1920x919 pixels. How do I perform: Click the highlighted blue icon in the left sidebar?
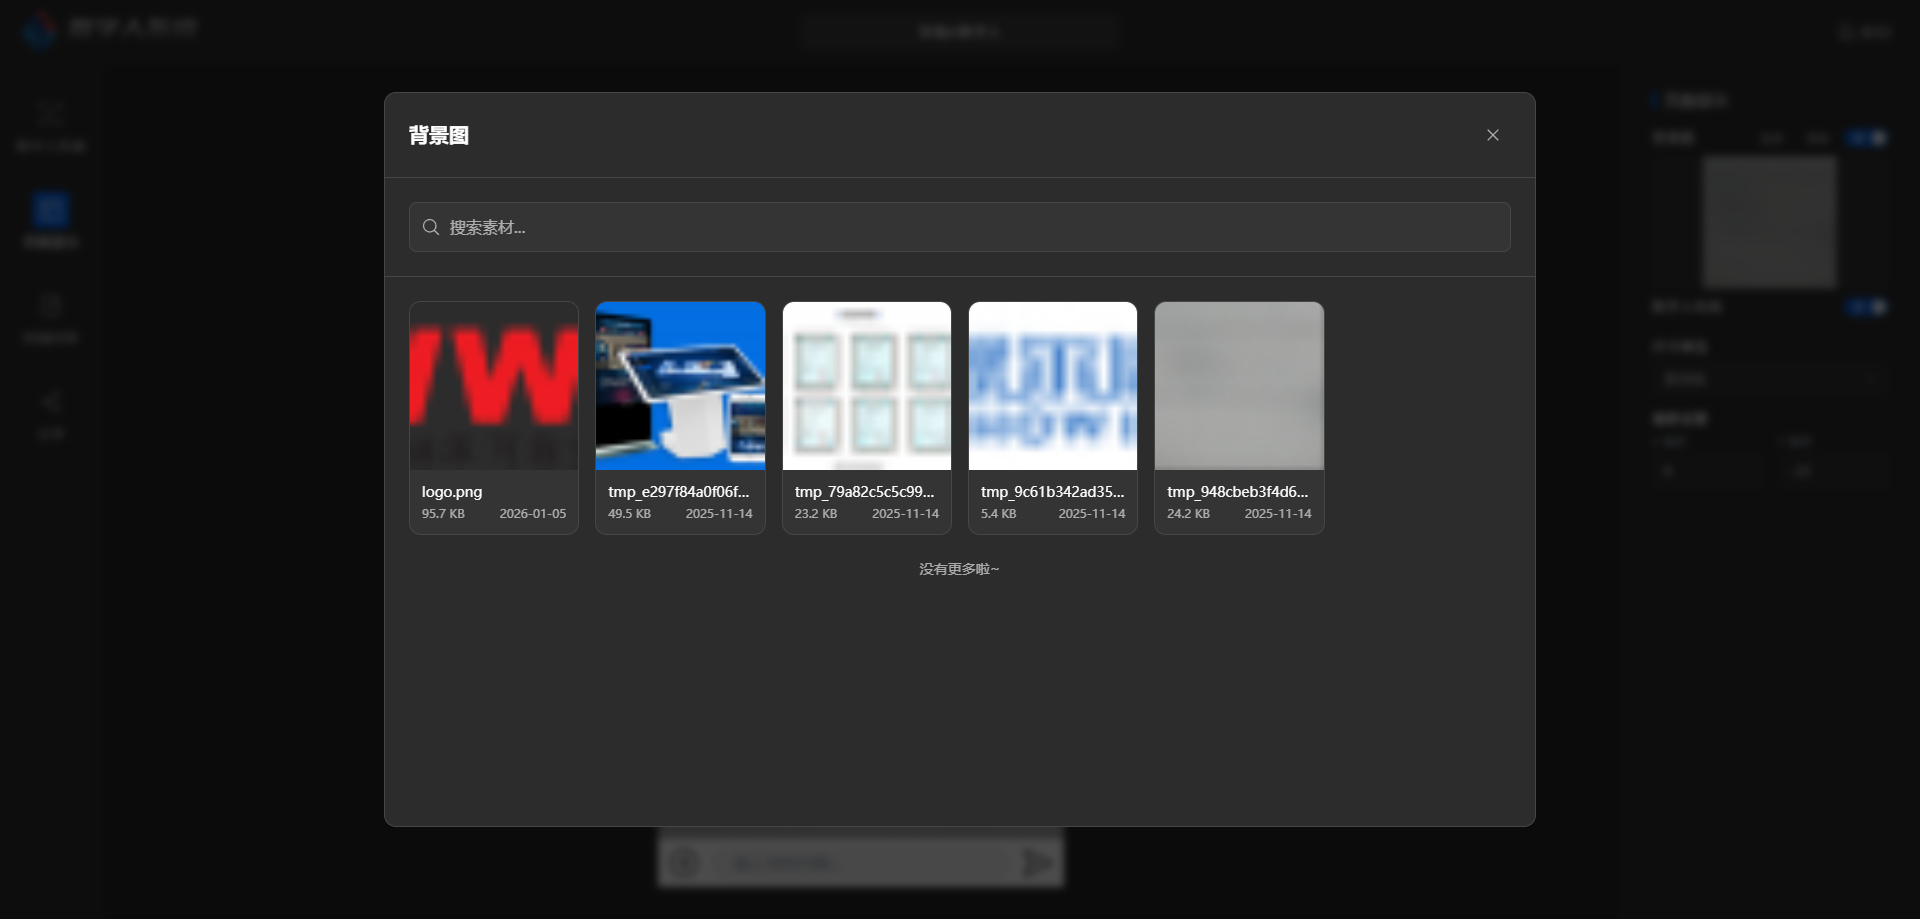click(50, 211)
